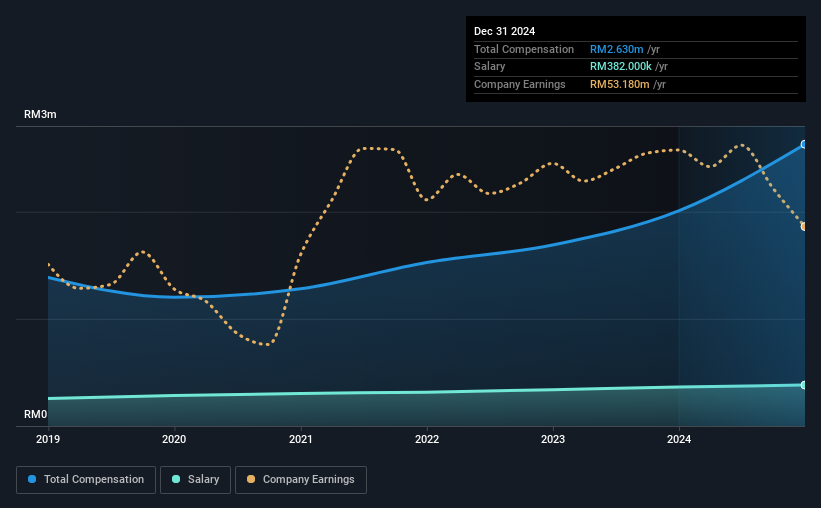
Task: Toggle the Company Earnings legend button
Action: pyautogui.click(x=301, y=480)
